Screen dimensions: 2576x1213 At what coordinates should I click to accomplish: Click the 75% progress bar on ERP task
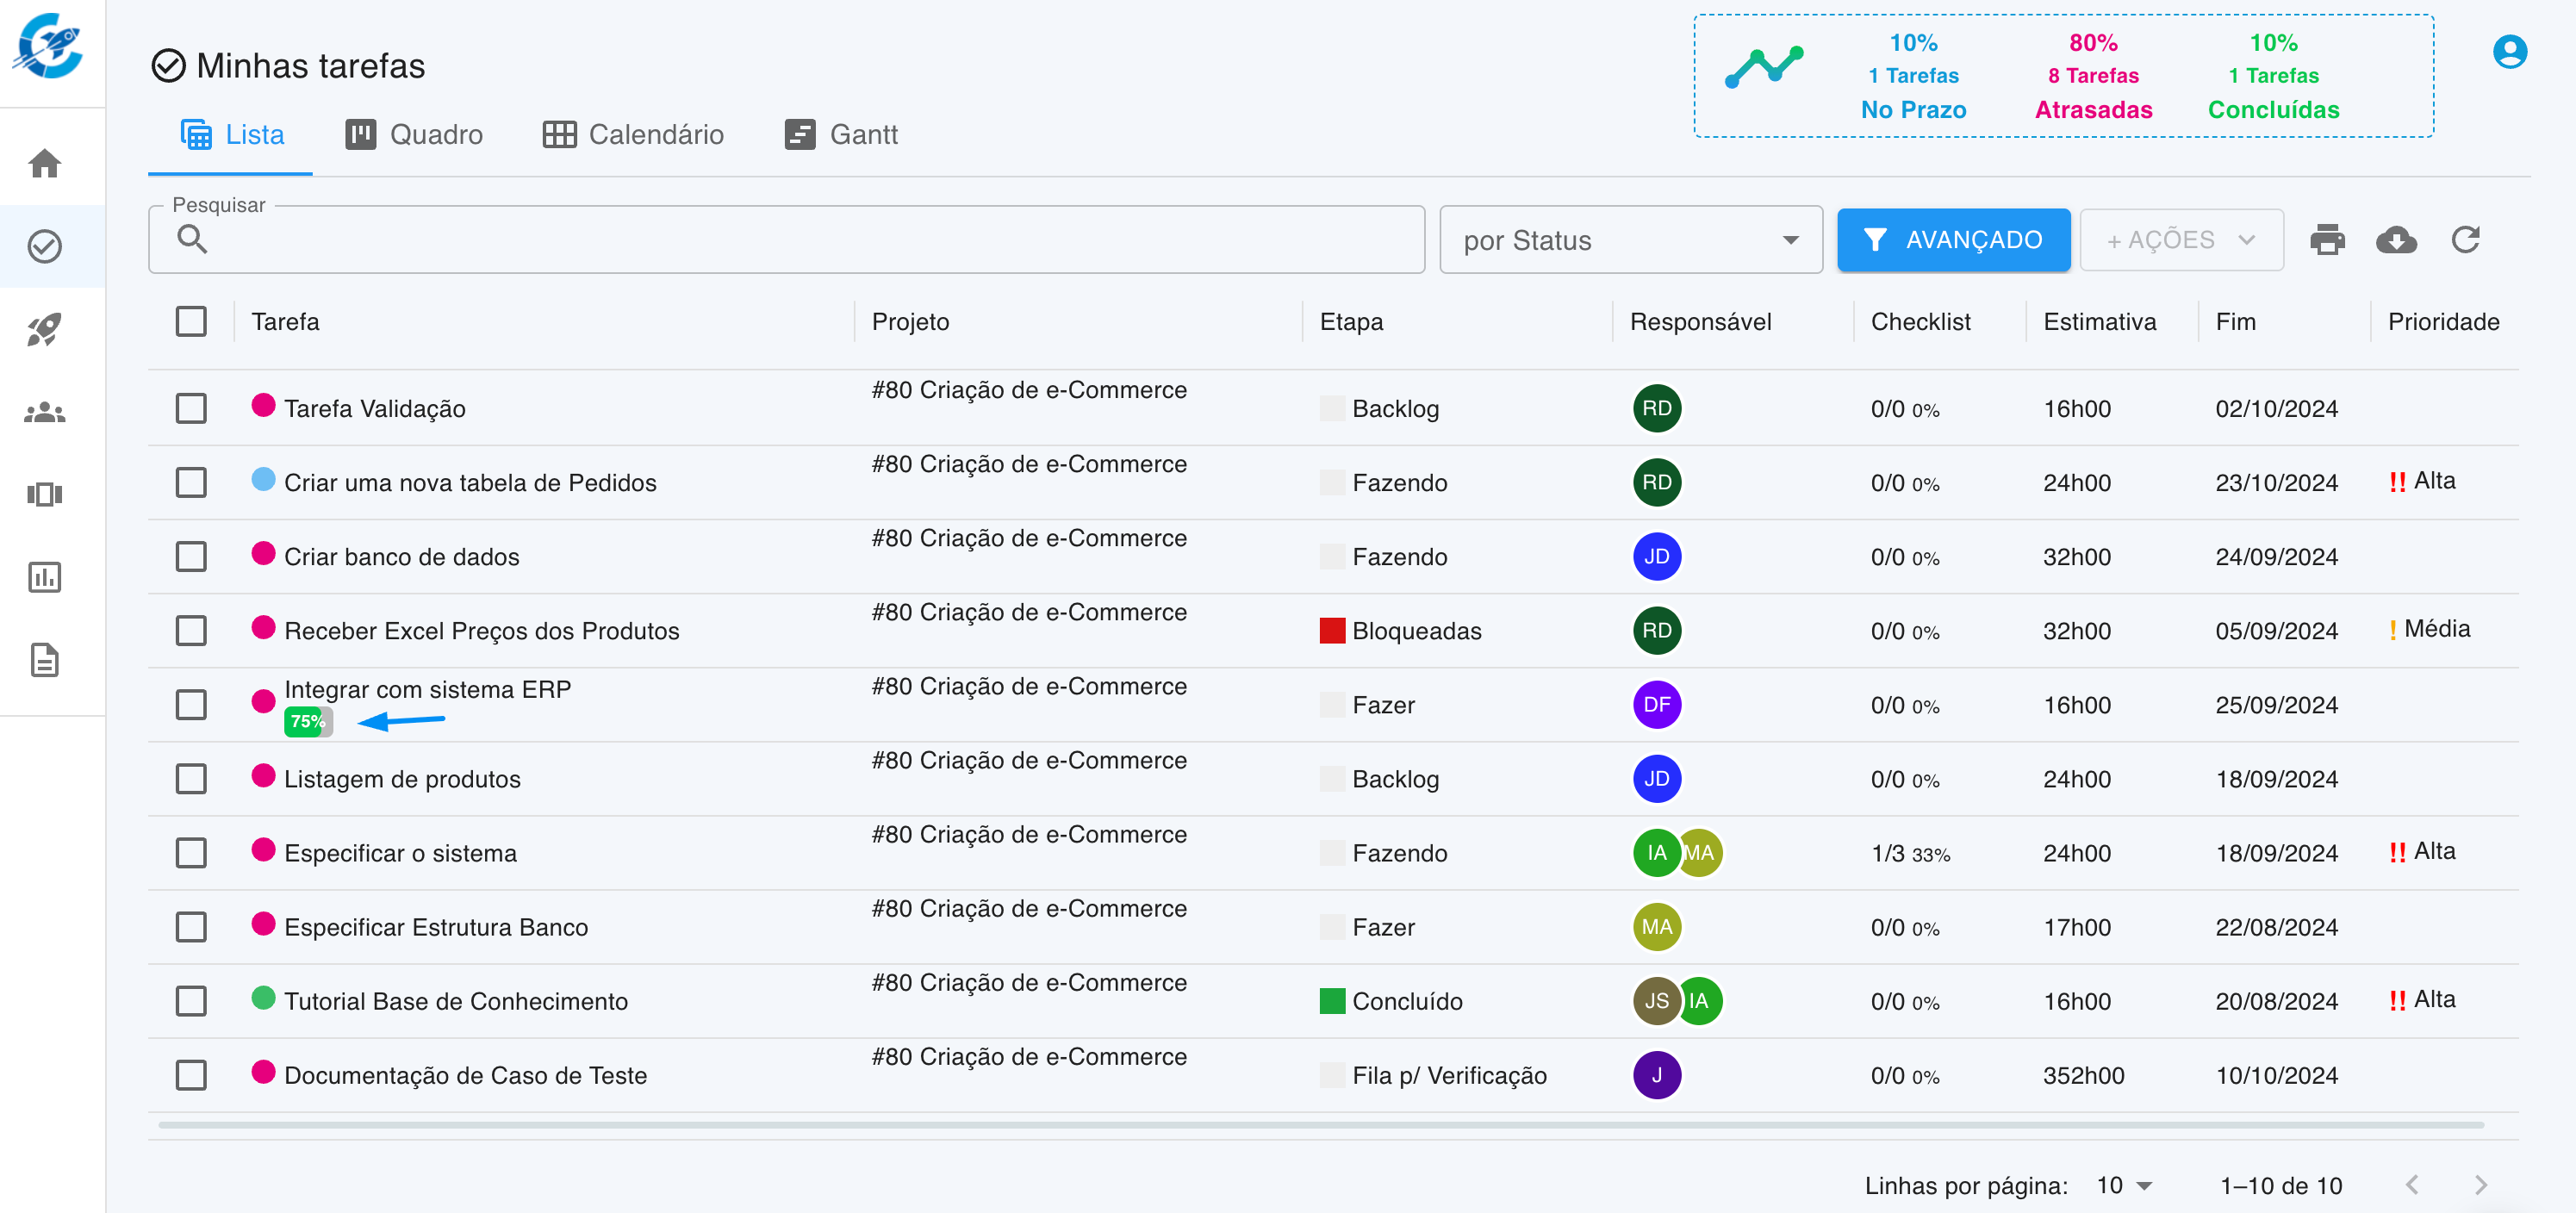308,721
